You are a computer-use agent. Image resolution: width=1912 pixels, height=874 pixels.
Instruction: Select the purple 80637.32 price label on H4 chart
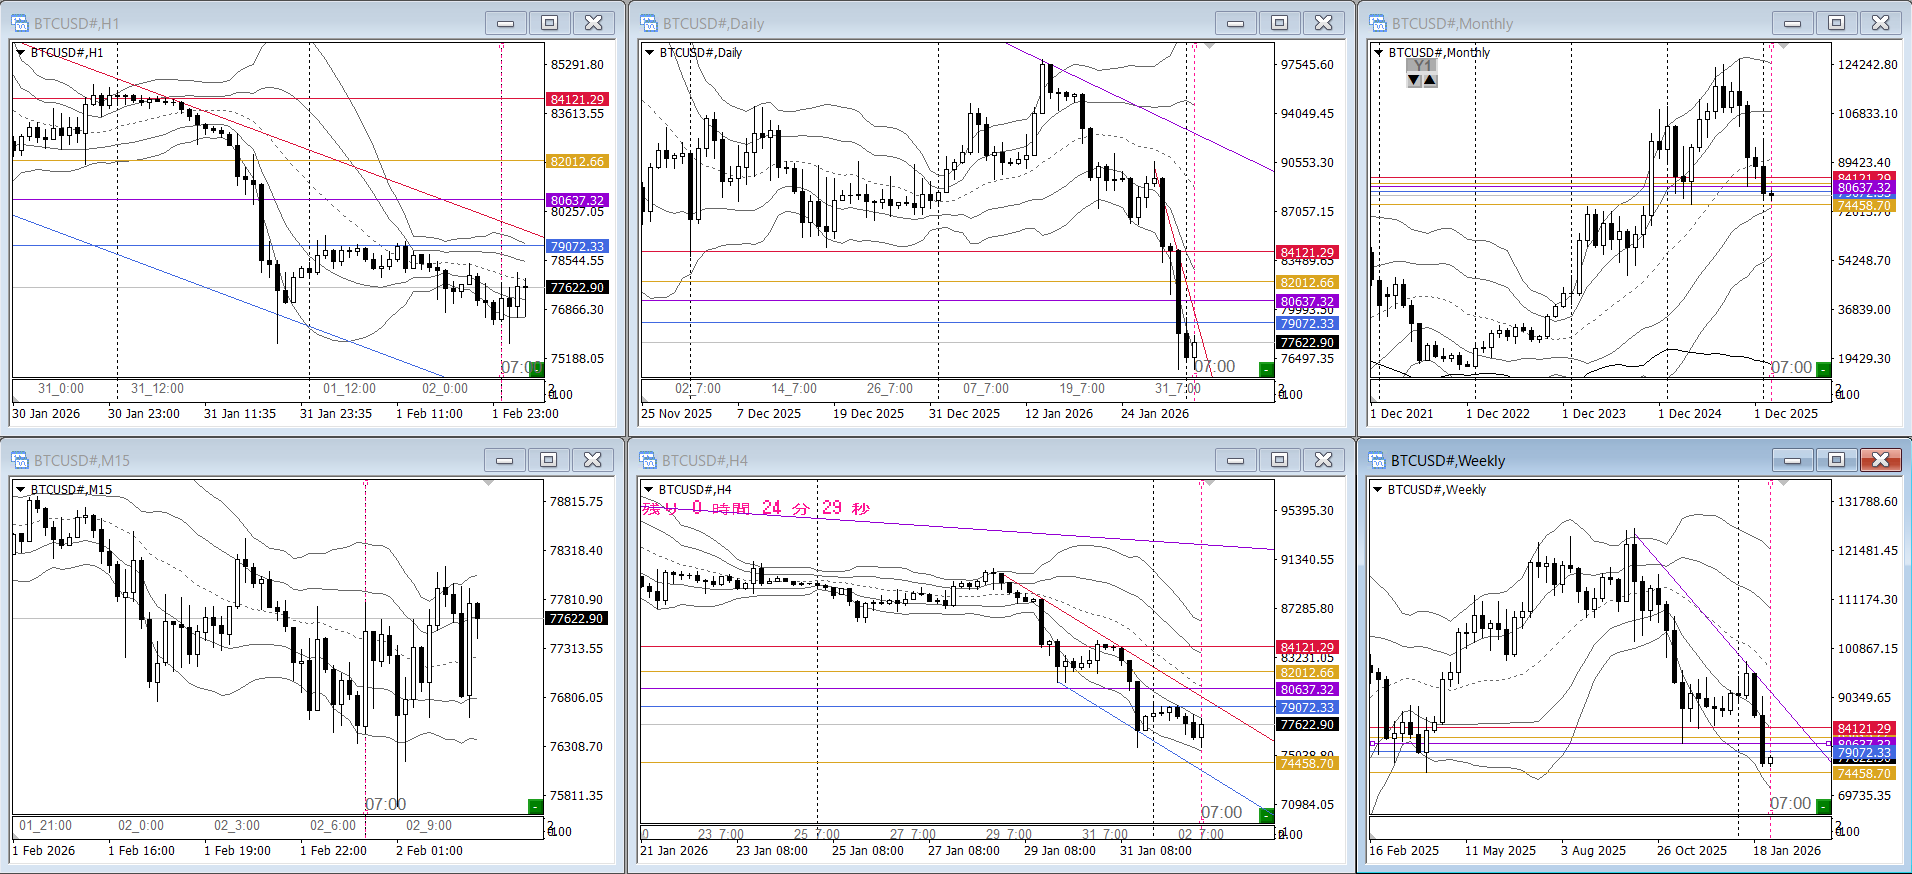pos(1307,689)
